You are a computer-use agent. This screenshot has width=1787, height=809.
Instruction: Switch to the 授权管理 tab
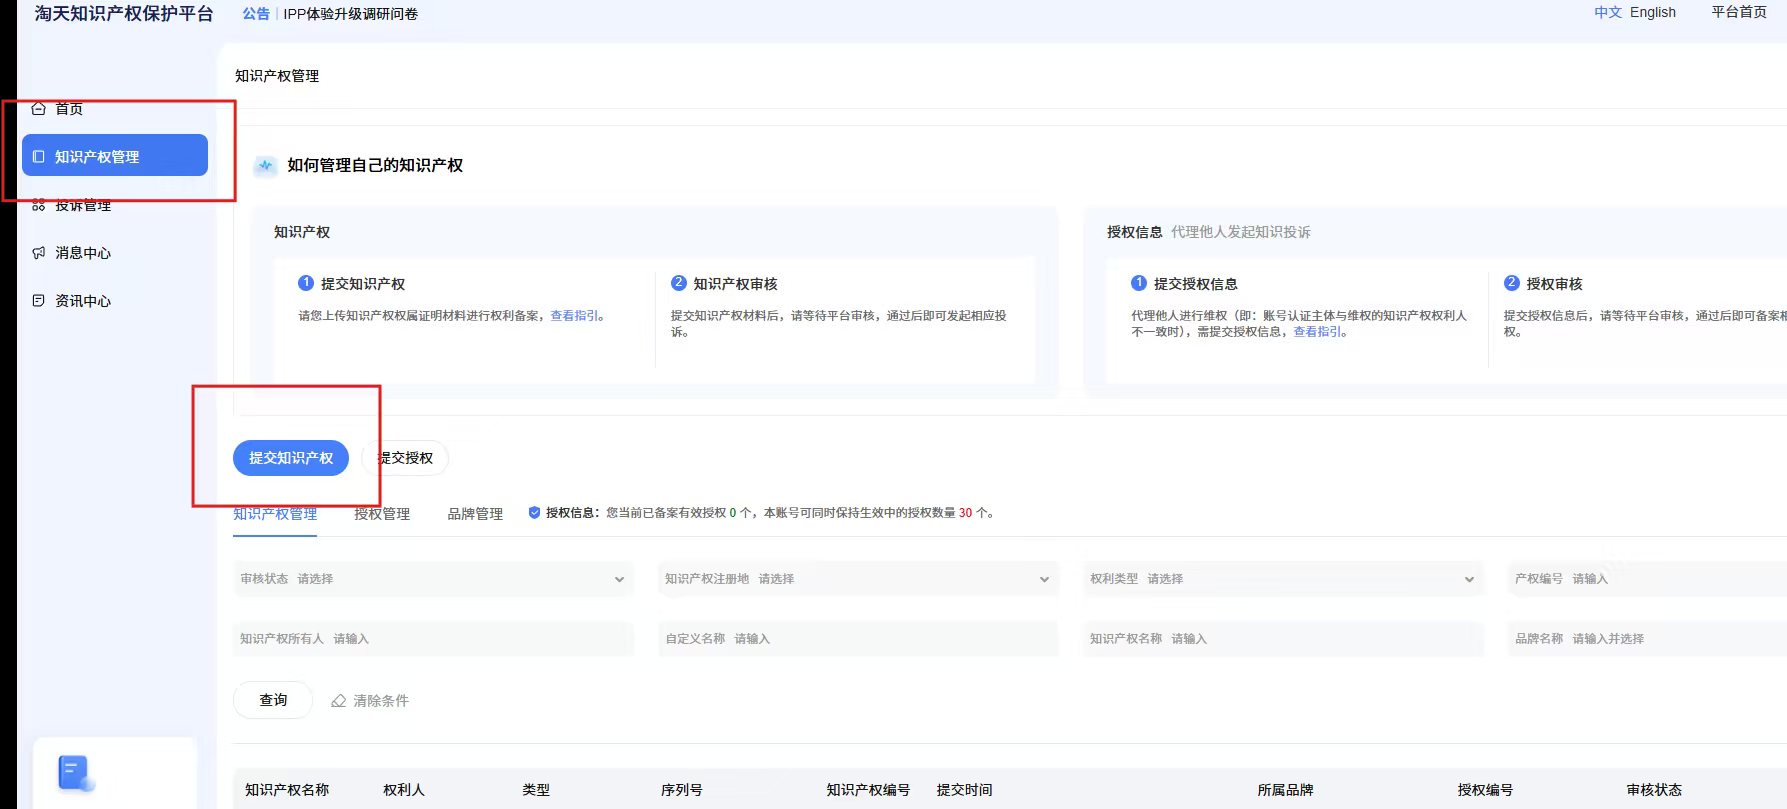pos(382,514)
